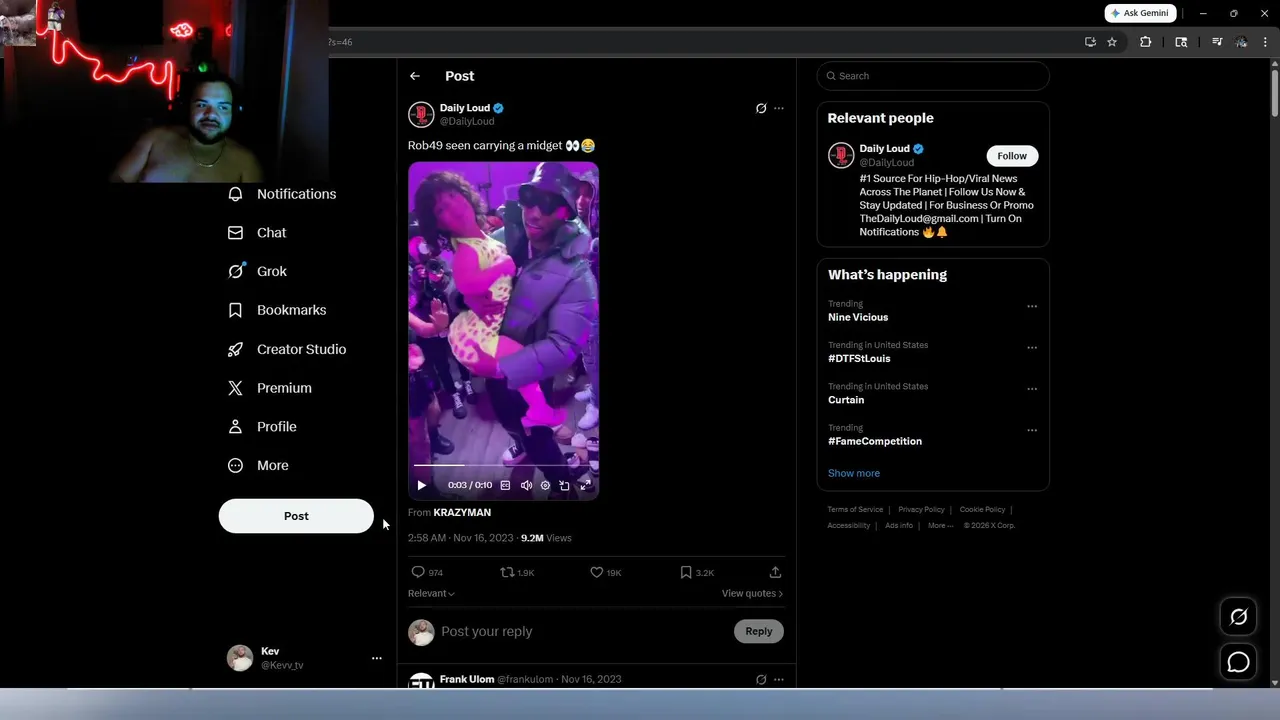Toggle video captions

tap(505, 485)
